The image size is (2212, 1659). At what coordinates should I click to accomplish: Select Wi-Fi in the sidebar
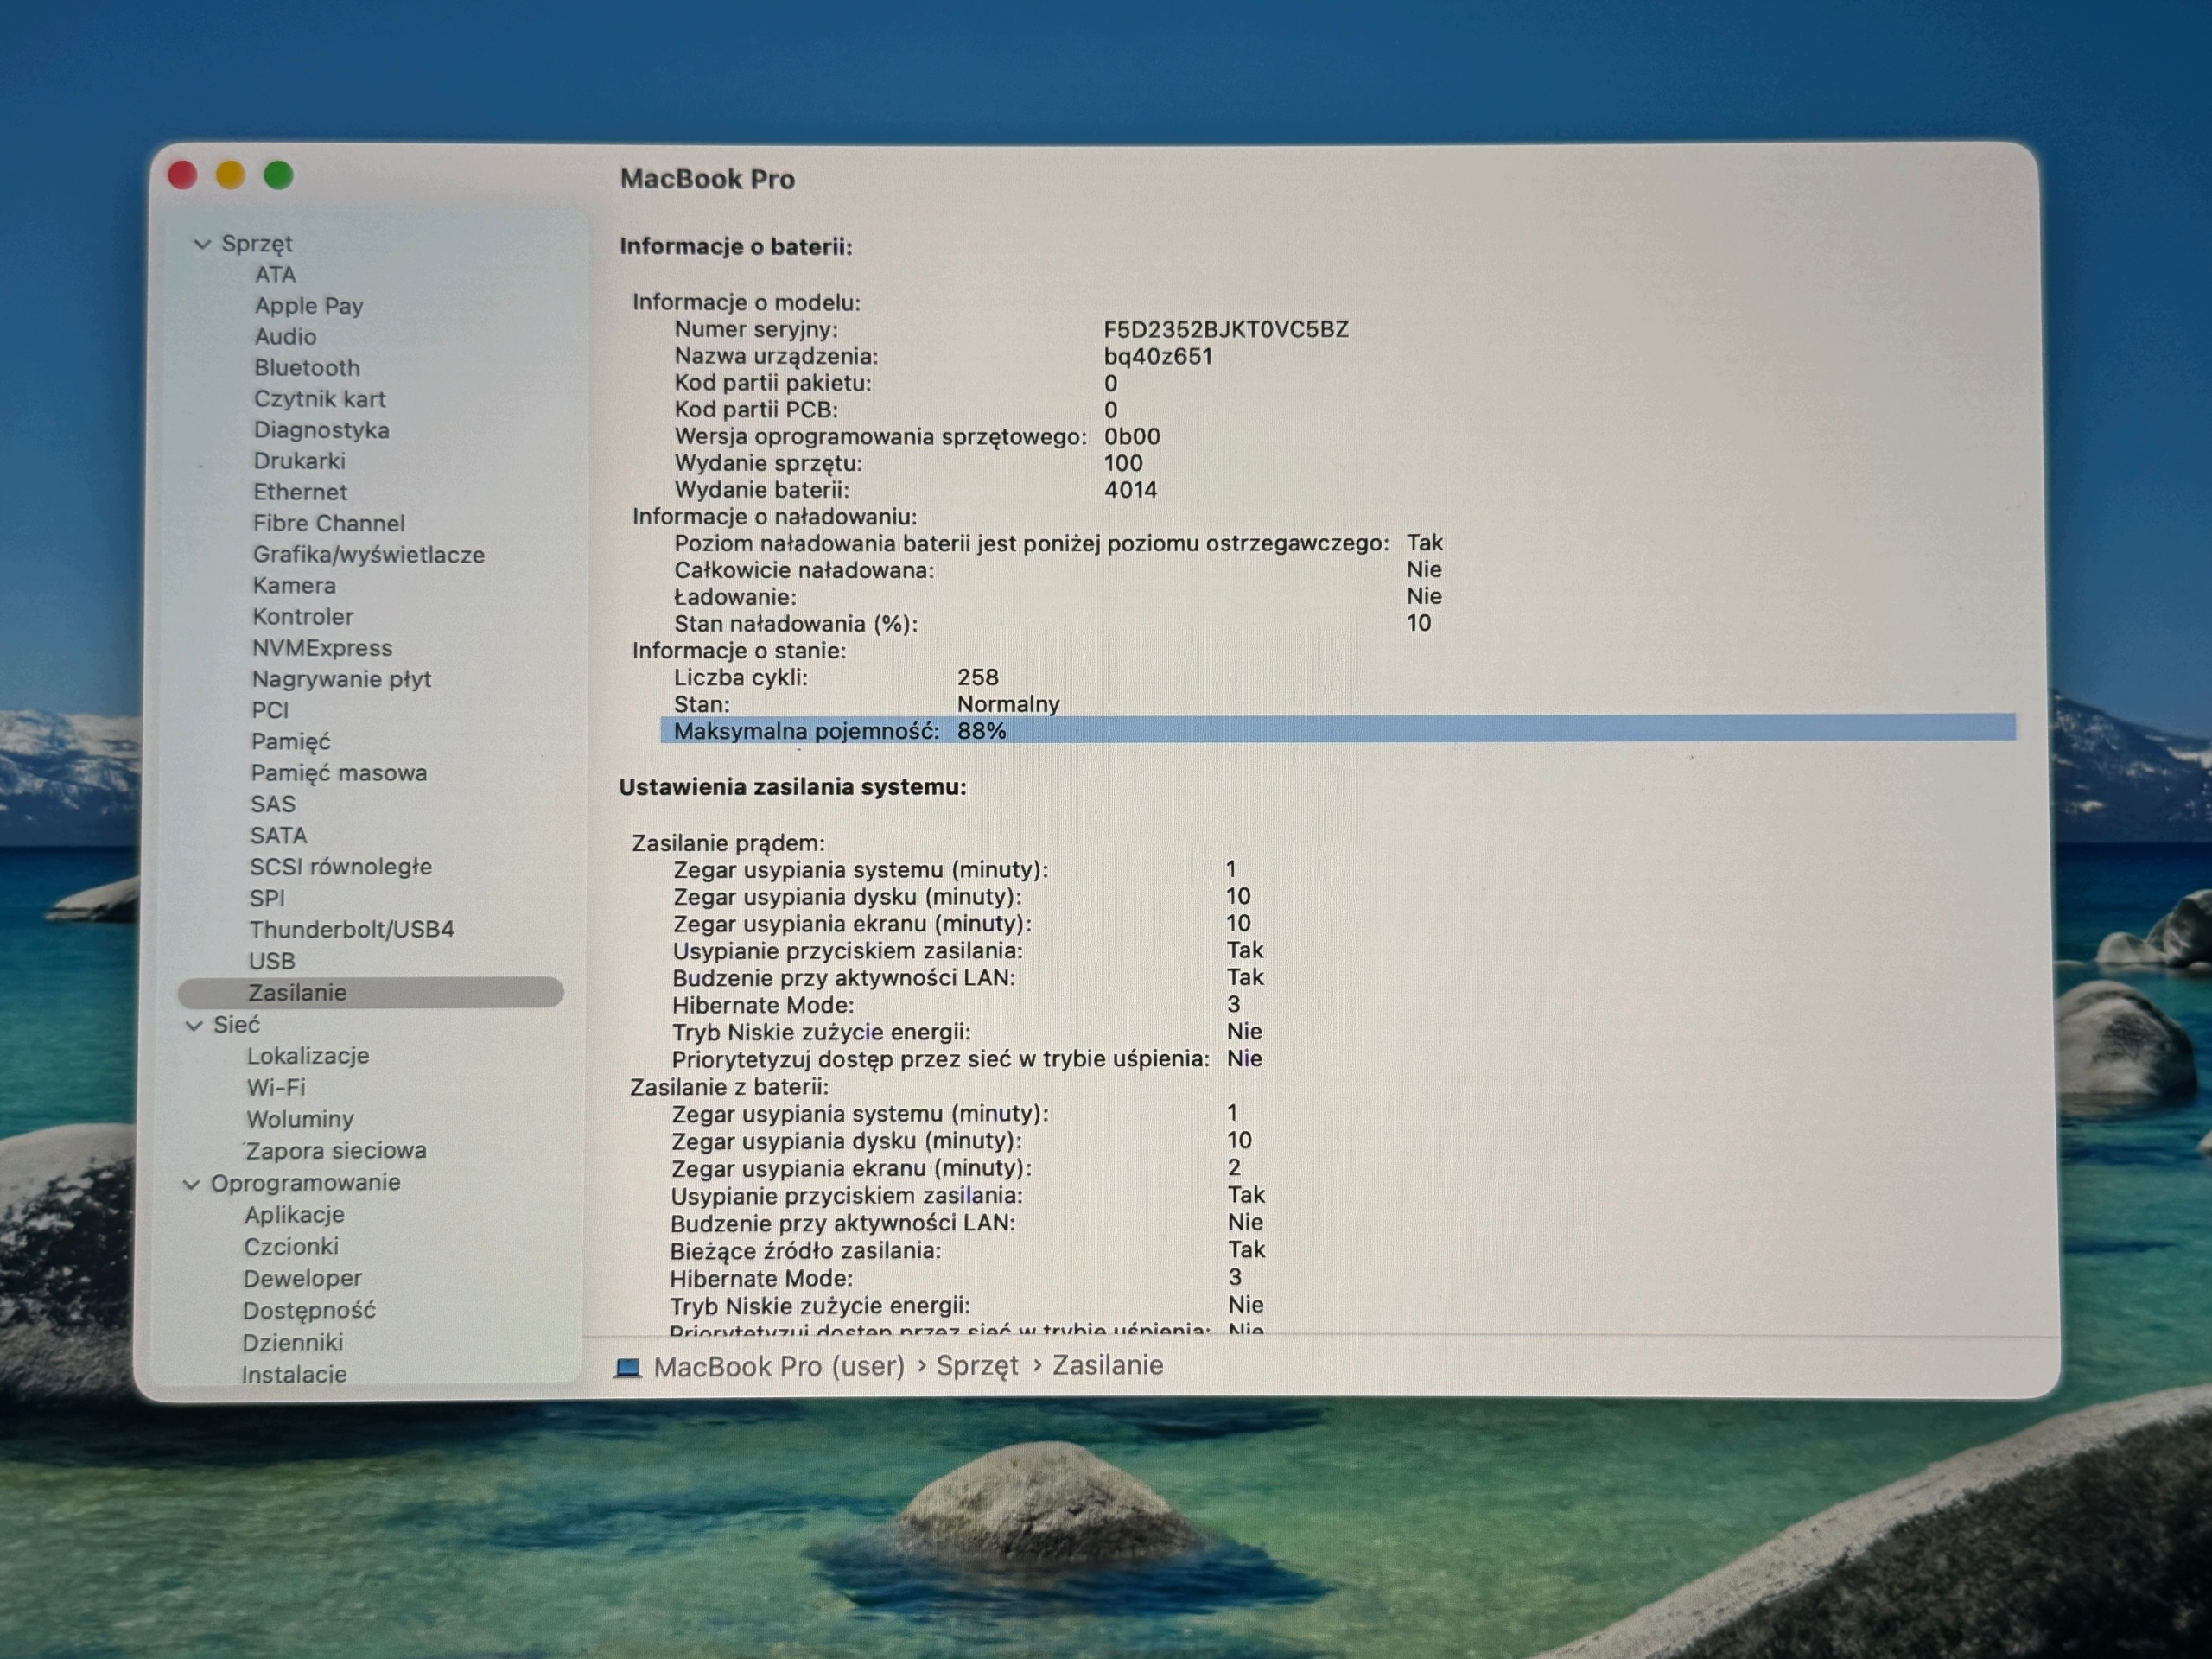pyautogui.click(x=276, y=1087)
